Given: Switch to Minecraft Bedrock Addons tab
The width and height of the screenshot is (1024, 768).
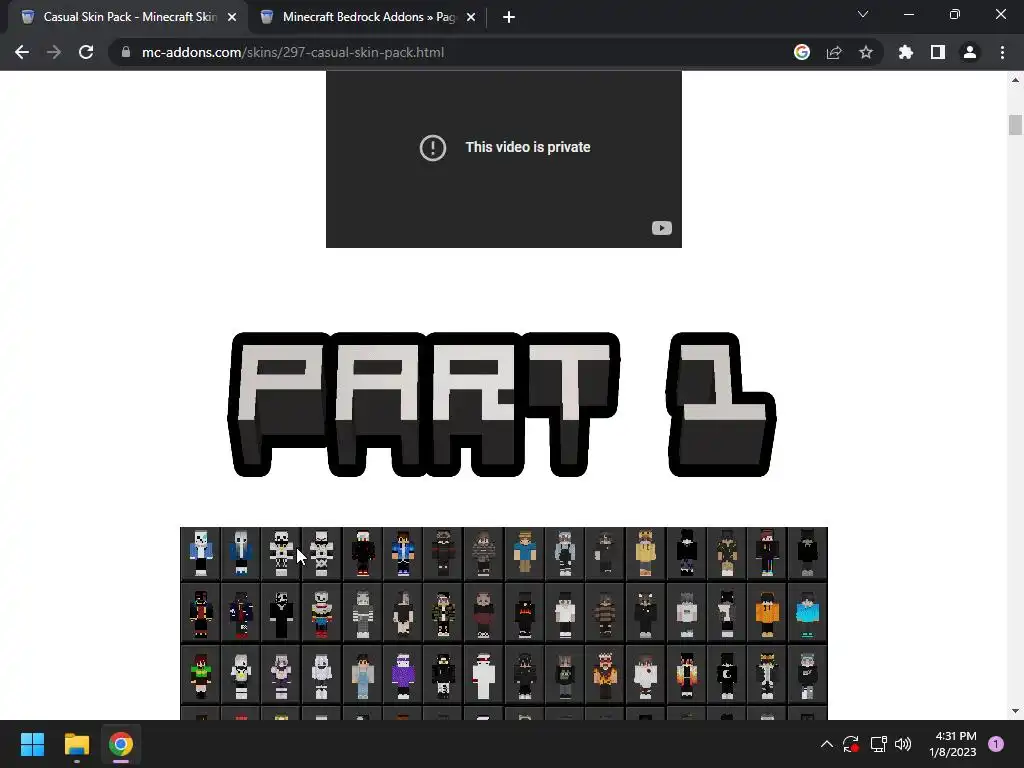Looking at the screenshot, I should pos(368,17).
